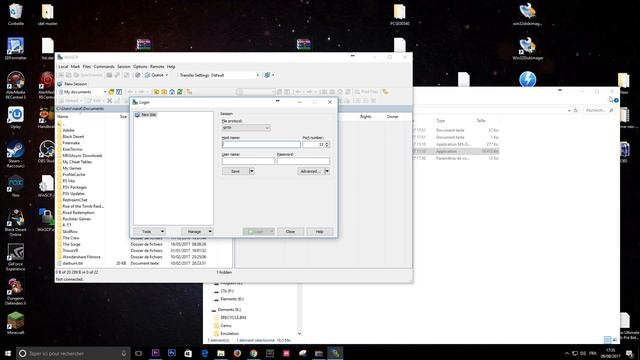
Task: Click the open directory folder icon
Action: [x=111, y=92]
